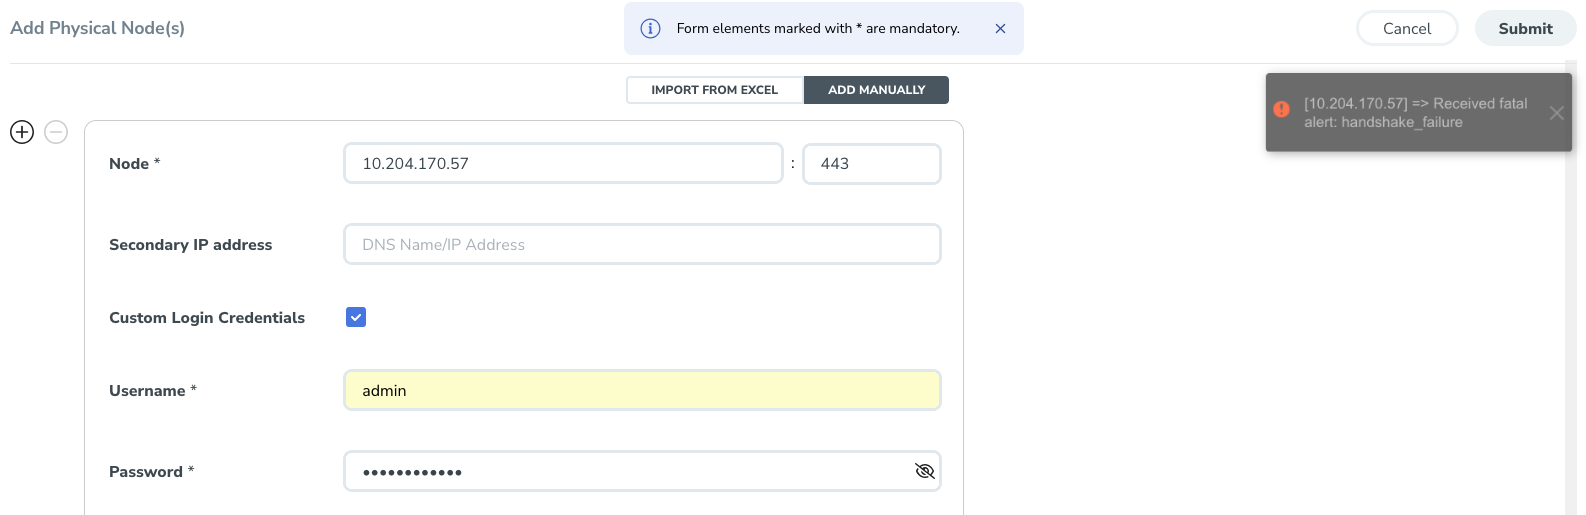
Task: Click the 'Secondary IP address' label
Action: 190,245
